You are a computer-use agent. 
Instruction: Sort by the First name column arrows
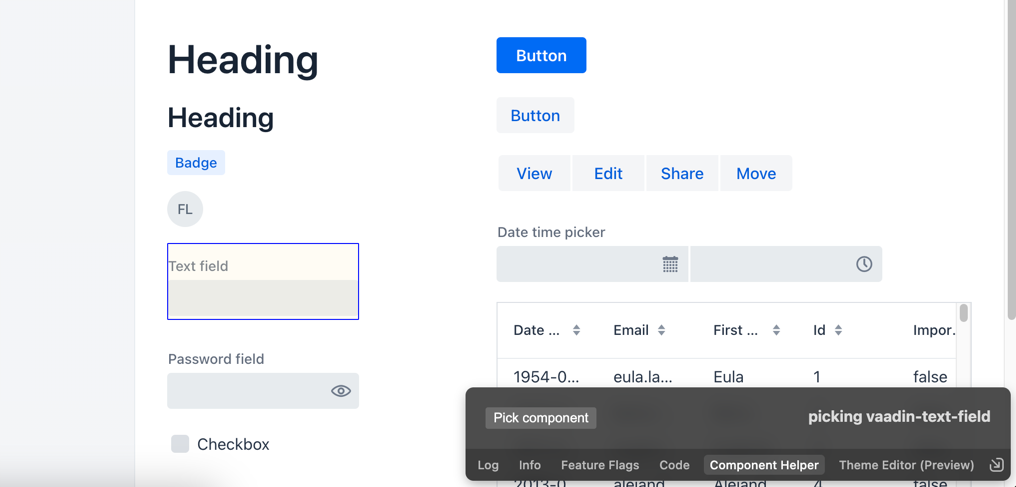[776, 330]
